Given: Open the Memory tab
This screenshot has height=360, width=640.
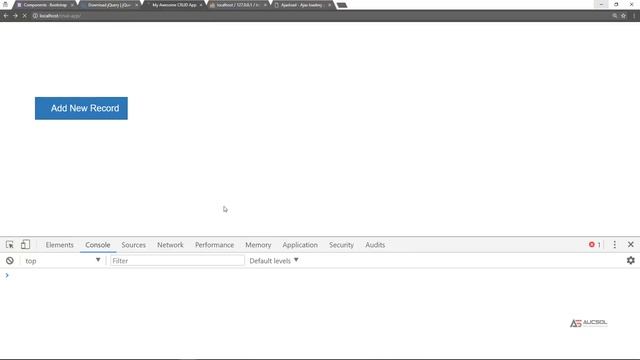Looking at the screenshot, I should 258,245.
